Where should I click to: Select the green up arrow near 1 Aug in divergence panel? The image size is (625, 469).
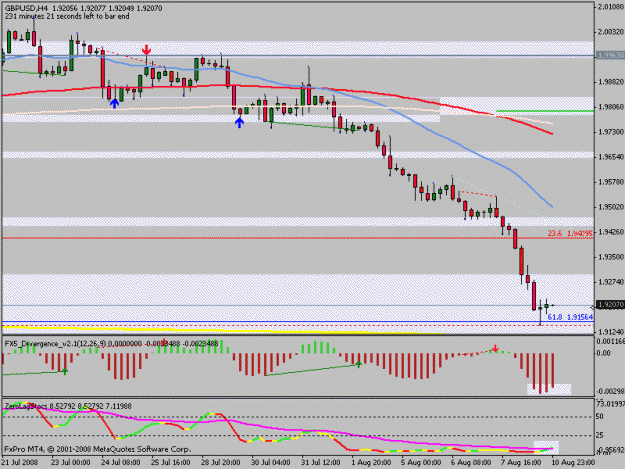tap(358, 364)
